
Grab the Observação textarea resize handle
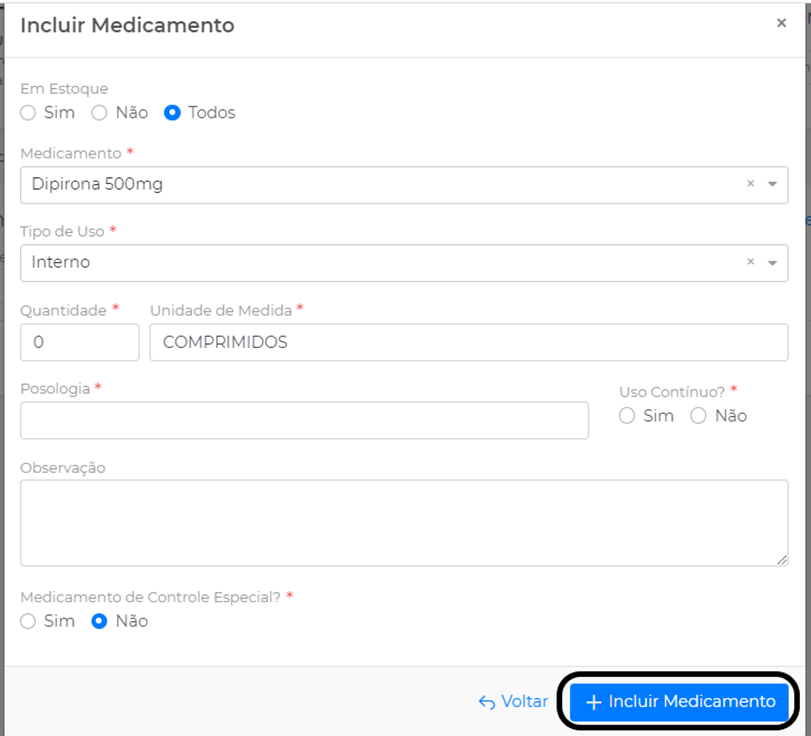(782, 560)
